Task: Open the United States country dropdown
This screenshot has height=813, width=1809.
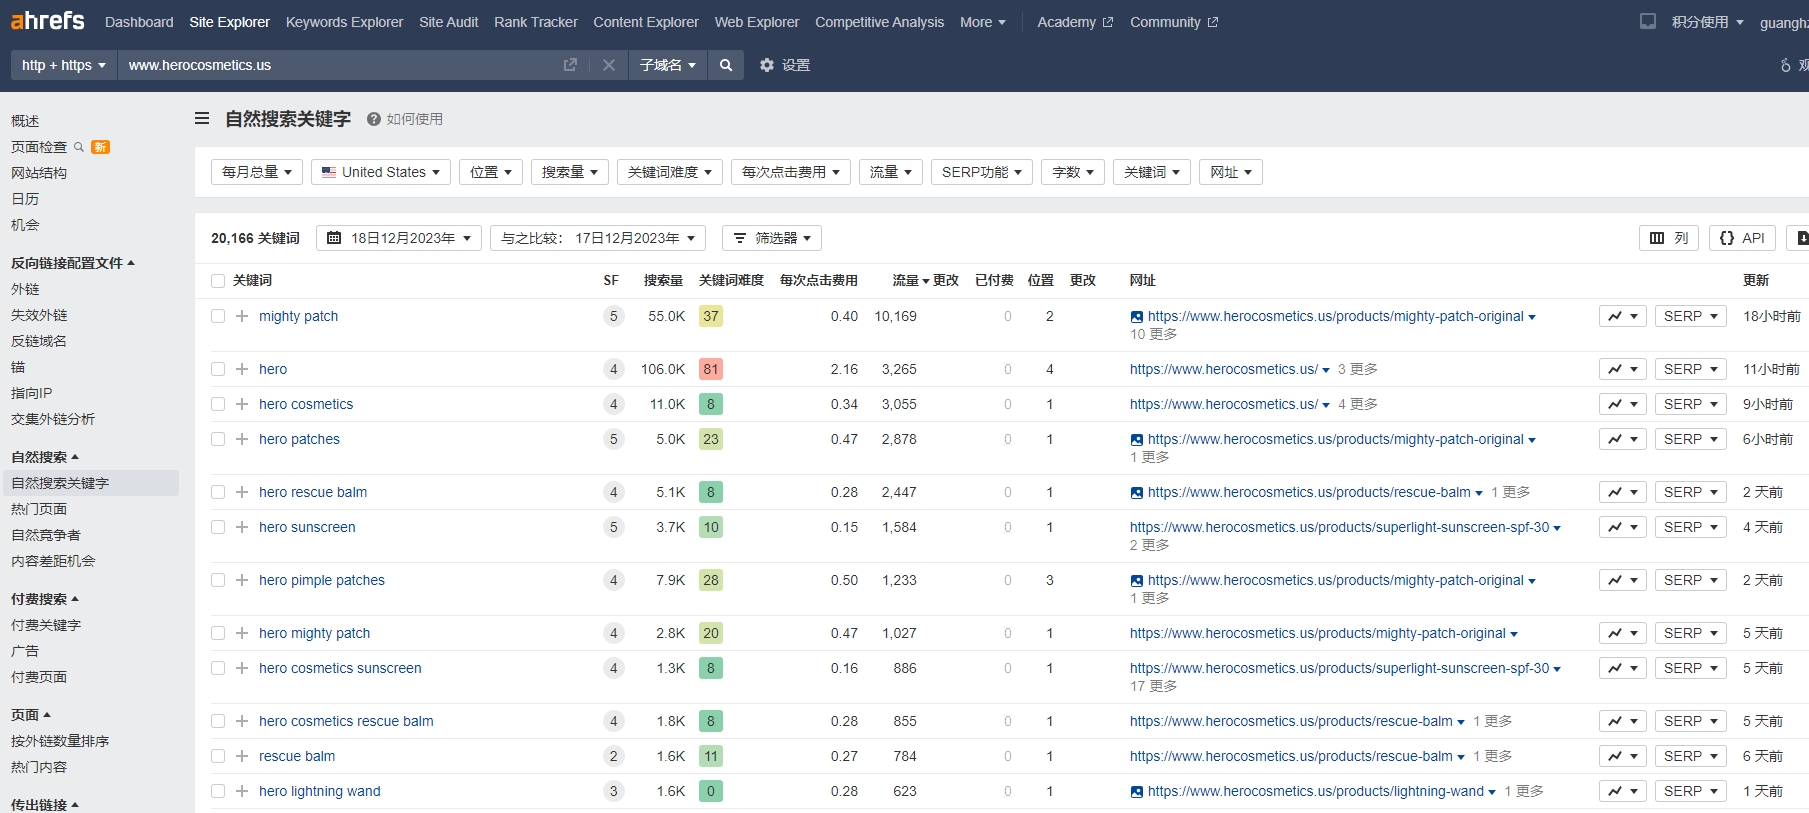Action: [381, 172]
